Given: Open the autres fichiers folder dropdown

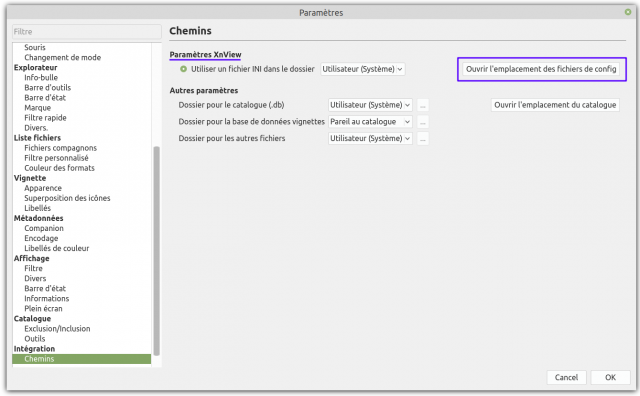Looking at the screenshot, I should pos(370,138).
